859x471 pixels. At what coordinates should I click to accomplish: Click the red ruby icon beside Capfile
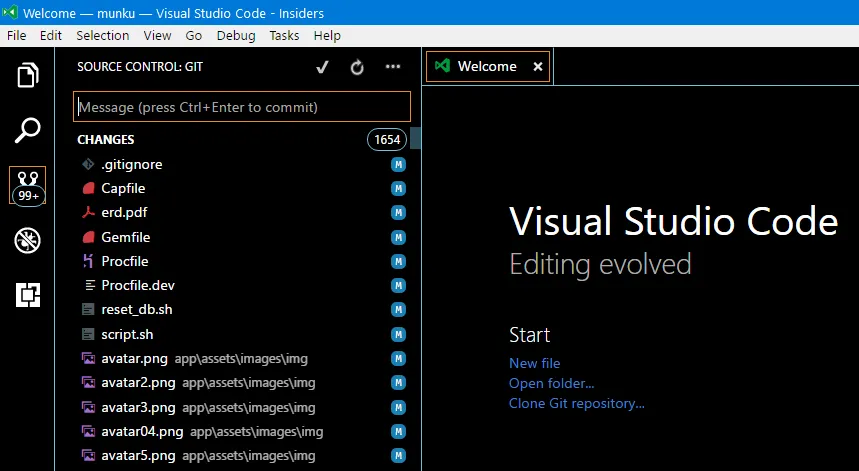(x=88, y=188)
